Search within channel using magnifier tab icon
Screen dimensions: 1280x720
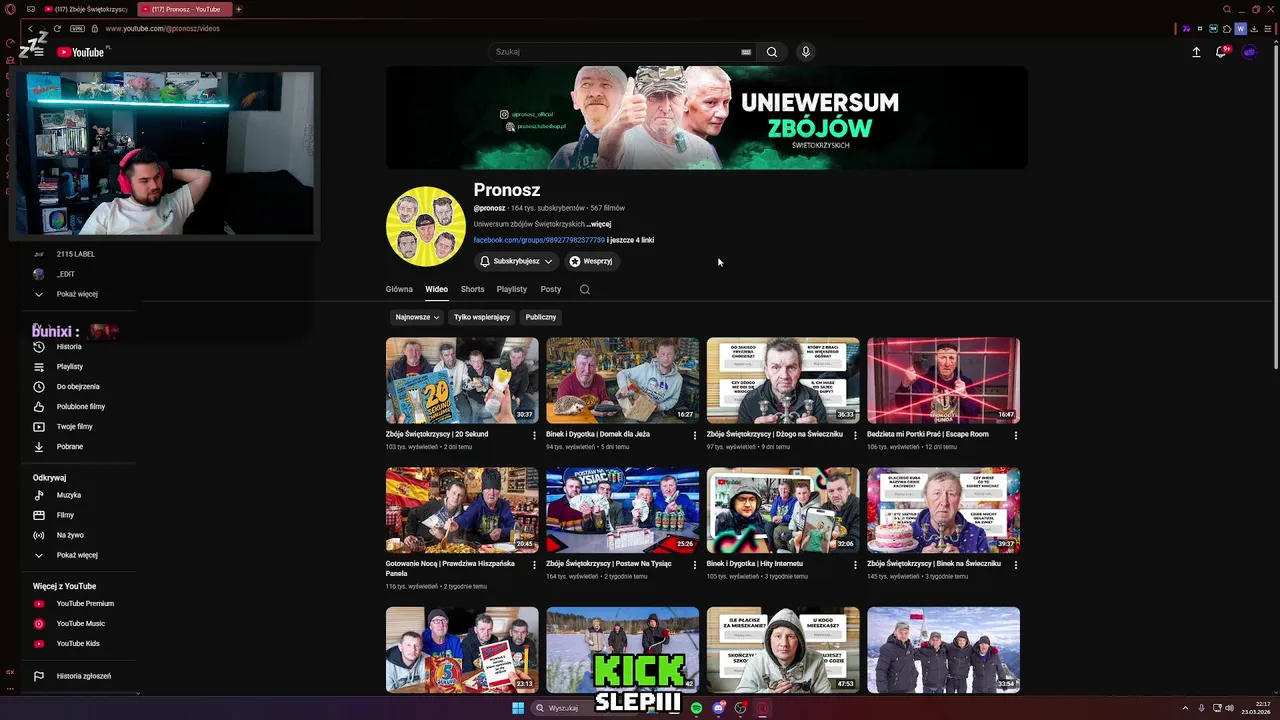click(585, 290)
